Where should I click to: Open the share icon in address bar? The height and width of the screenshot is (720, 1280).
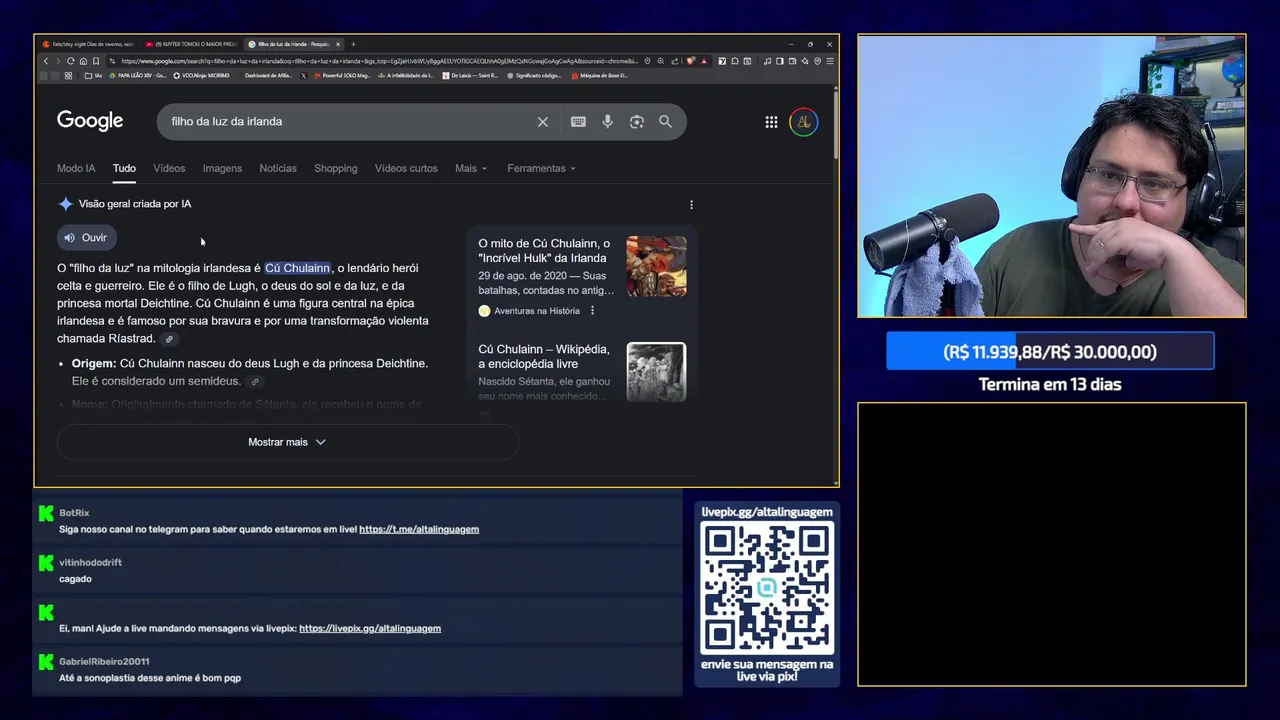tap(675, 61)
